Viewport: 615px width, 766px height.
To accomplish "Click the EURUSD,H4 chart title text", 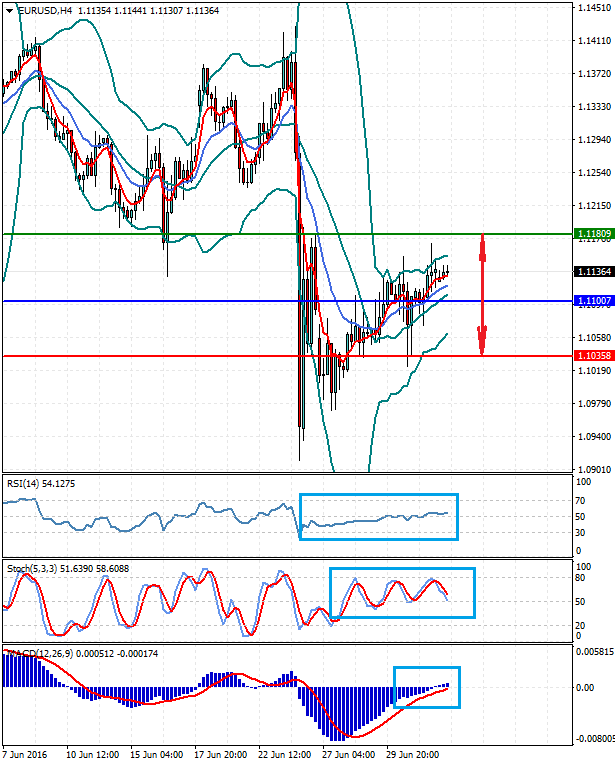I will pyautogui.click(x=42, y=10).
